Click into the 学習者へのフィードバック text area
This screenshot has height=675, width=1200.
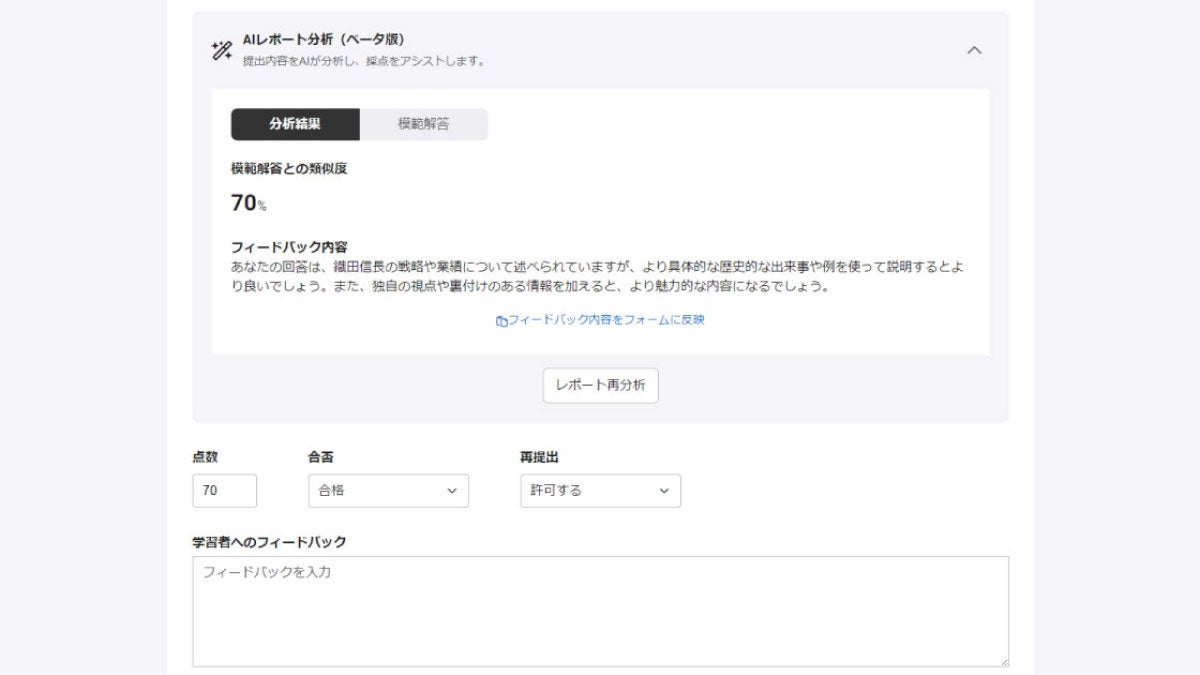600,610
